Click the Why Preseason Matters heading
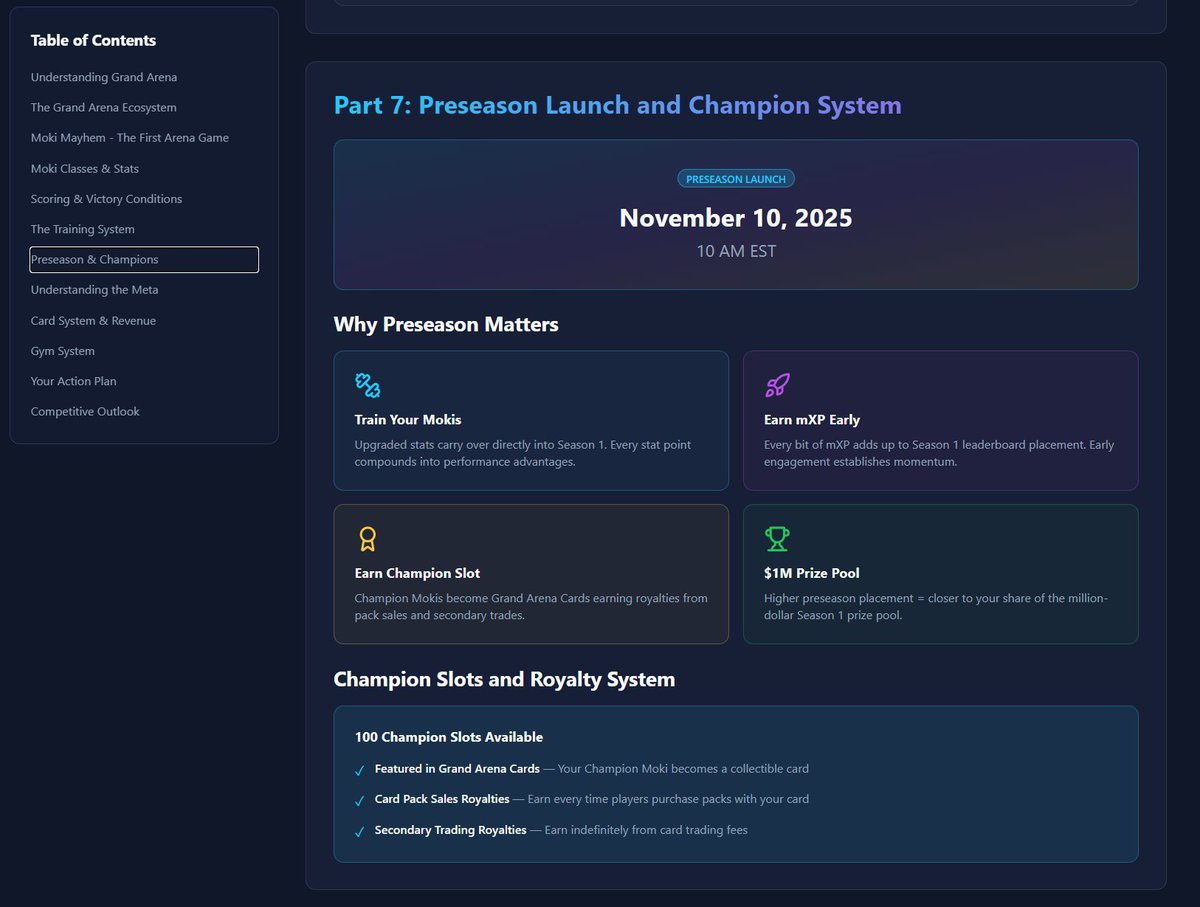 point(446,324)
